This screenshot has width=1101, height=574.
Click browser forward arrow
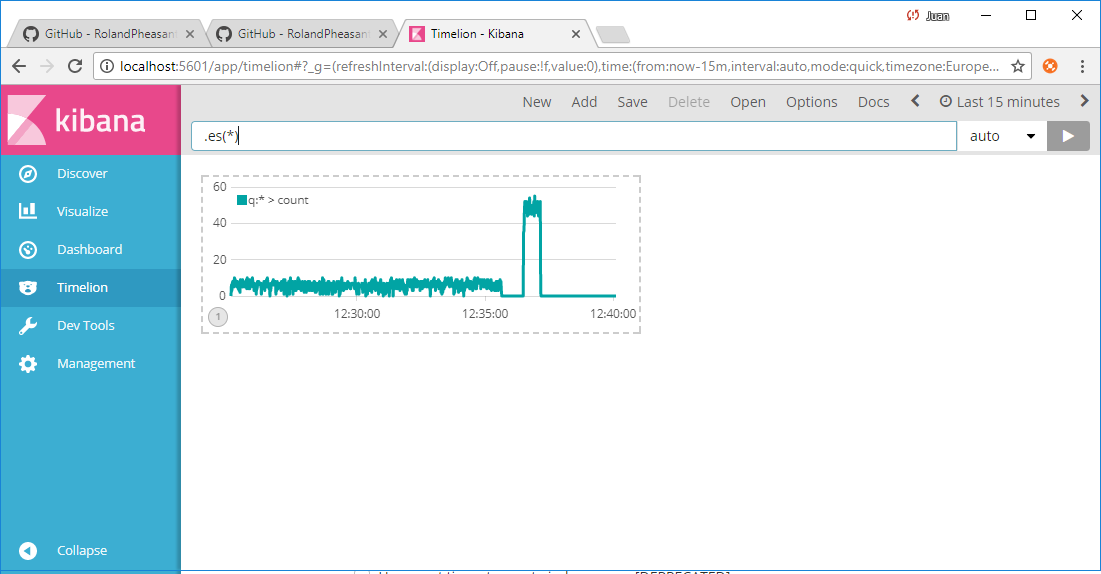pos(47,66)
